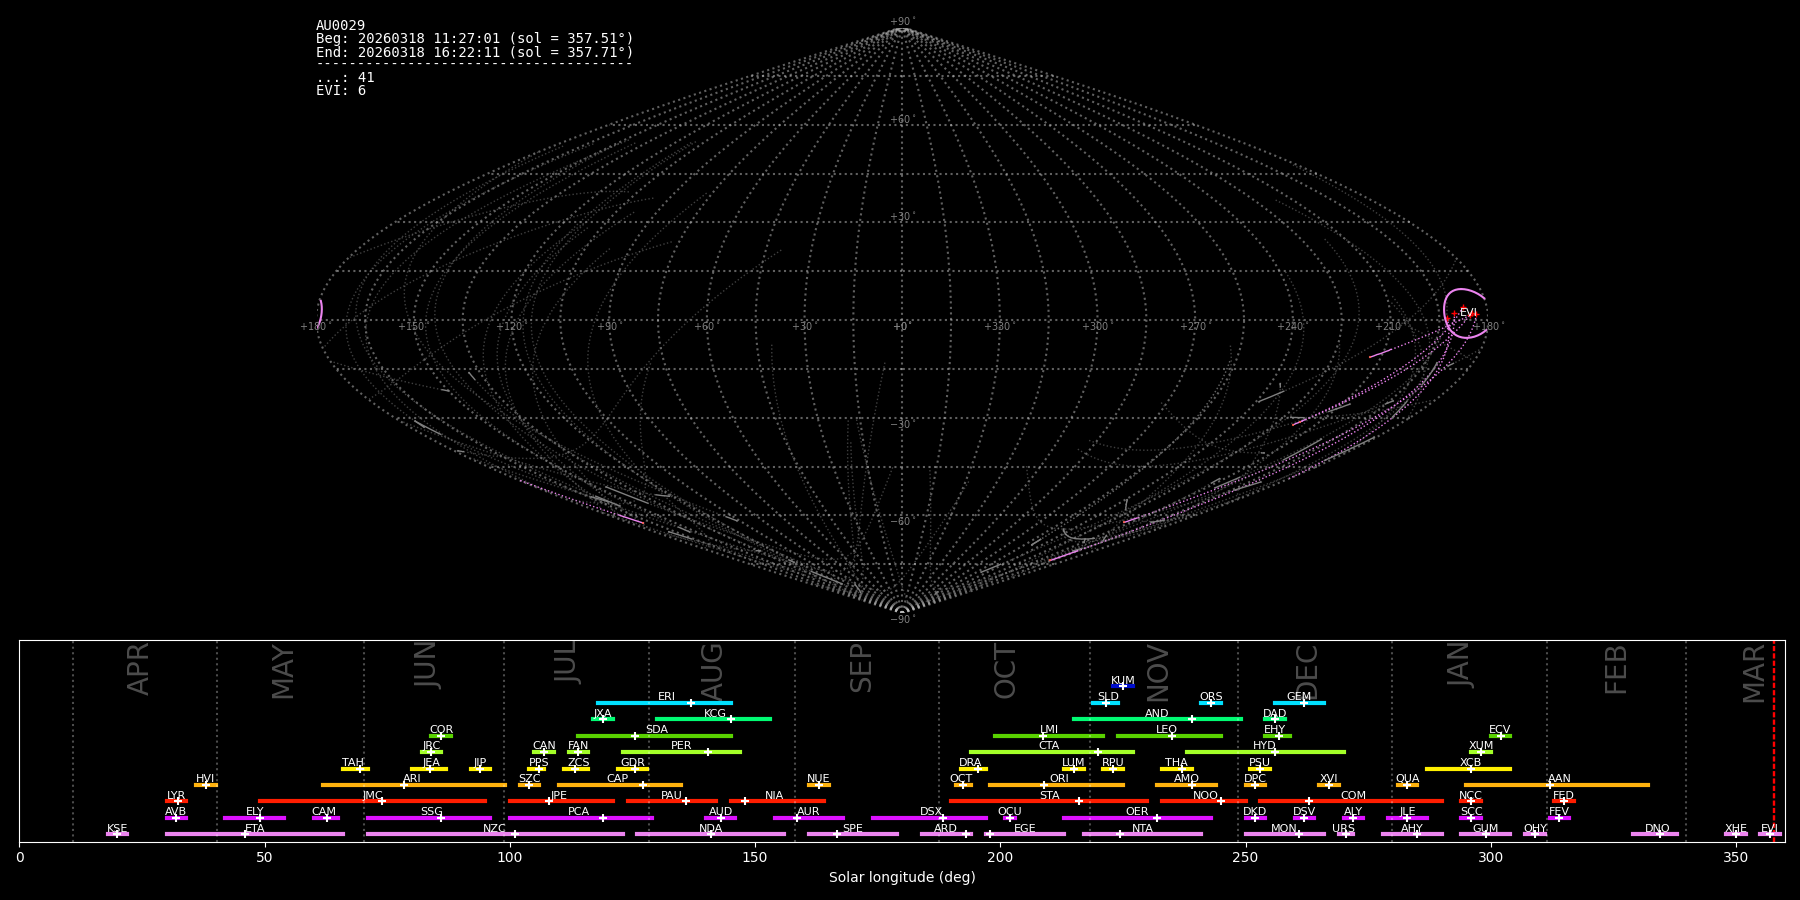1800x900 pixels.
Task: Click the LYR shower label
Action: pyautogui.click(x=176, y=795)
